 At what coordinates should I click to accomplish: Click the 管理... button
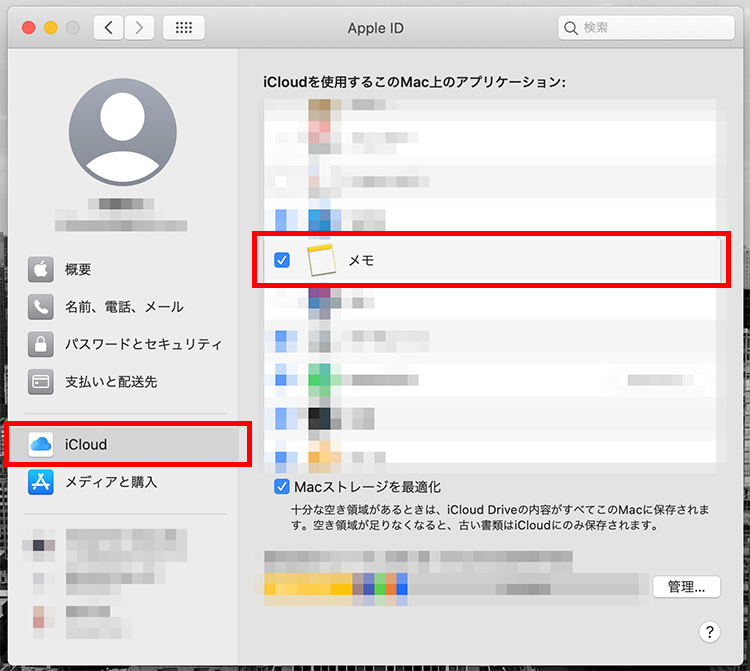click(x=686, y=586)
